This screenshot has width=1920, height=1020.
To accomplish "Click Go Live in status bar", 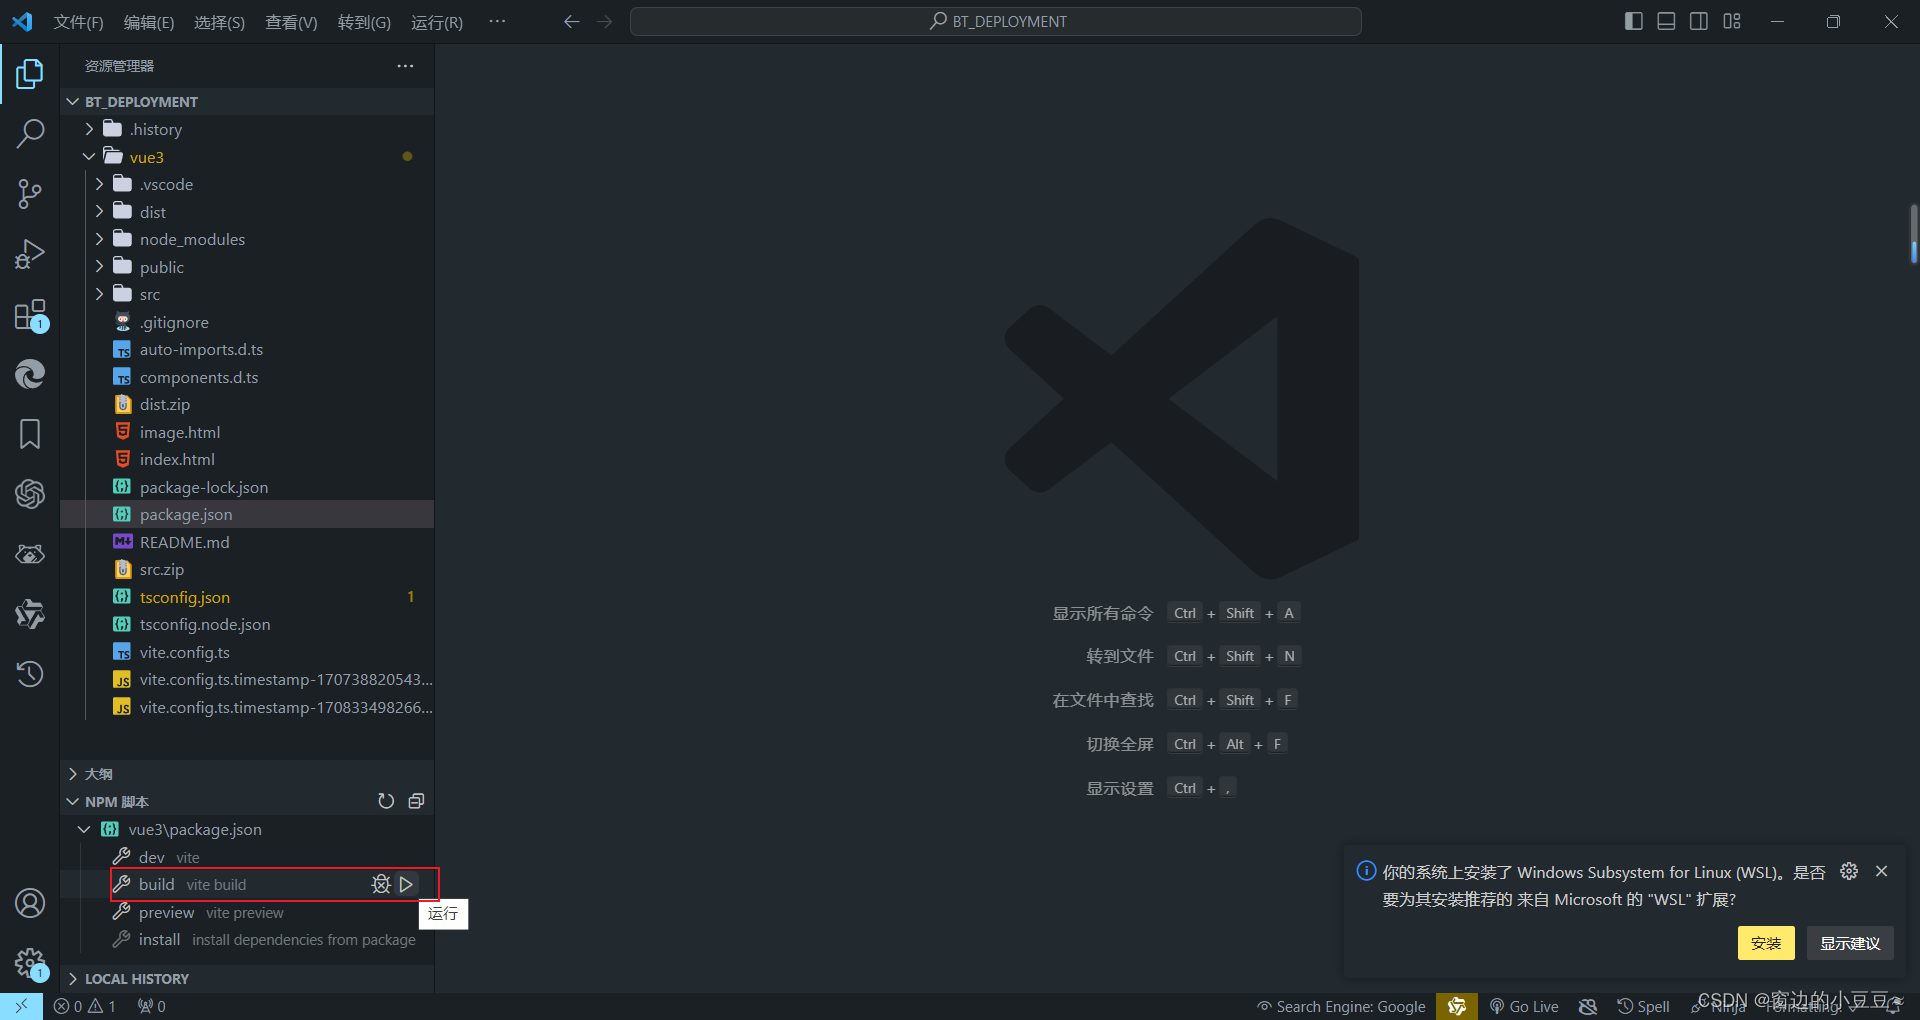I will (1524, 1006).
